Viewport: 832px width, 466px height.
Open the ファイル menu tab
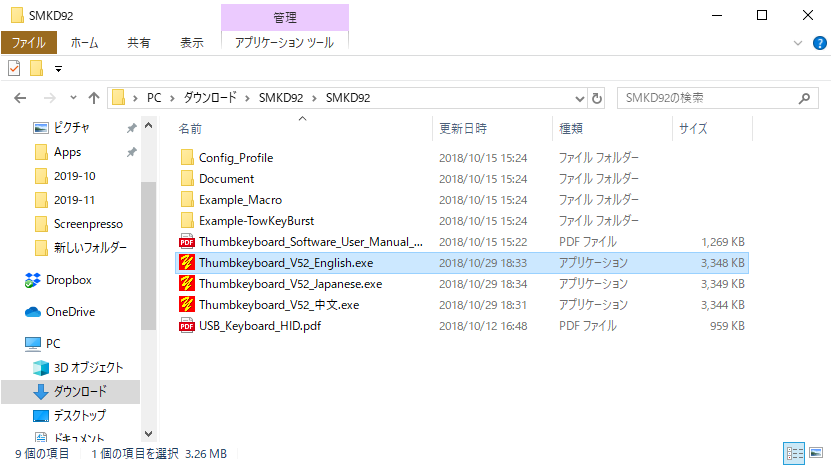tap(29, 42)
